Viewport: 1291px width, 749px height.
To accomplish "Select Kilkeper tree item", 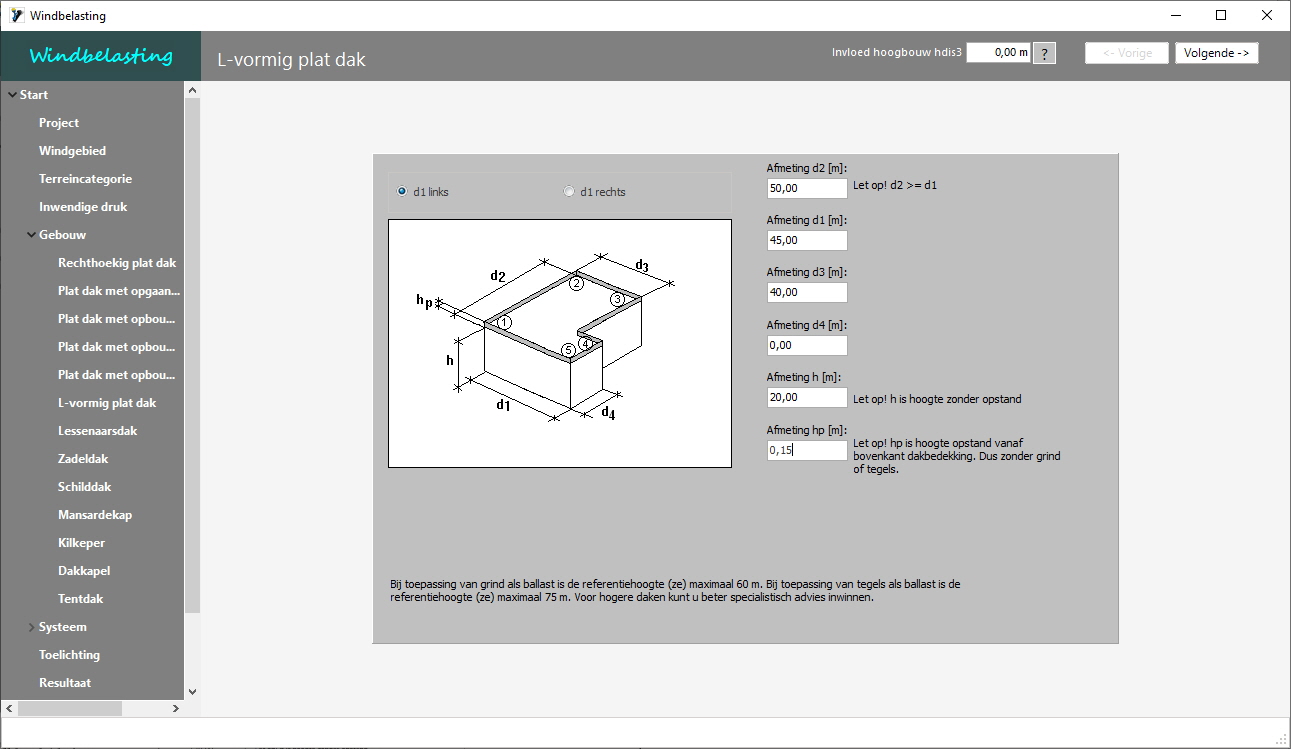I will tap(81, 543).
